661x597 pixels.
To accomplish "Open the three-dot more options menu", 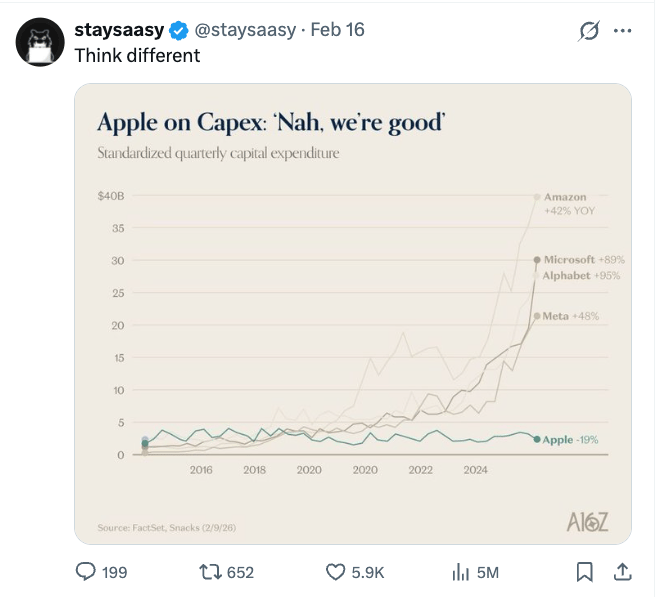I will (x=623, y=30).
